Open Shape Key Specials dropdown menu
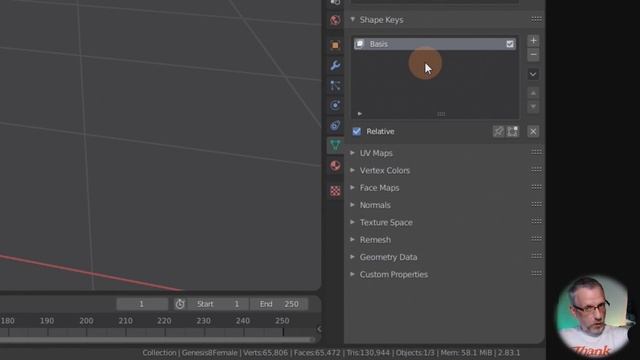The height and width of the screenshot is (360, 640). coord(533,74)
